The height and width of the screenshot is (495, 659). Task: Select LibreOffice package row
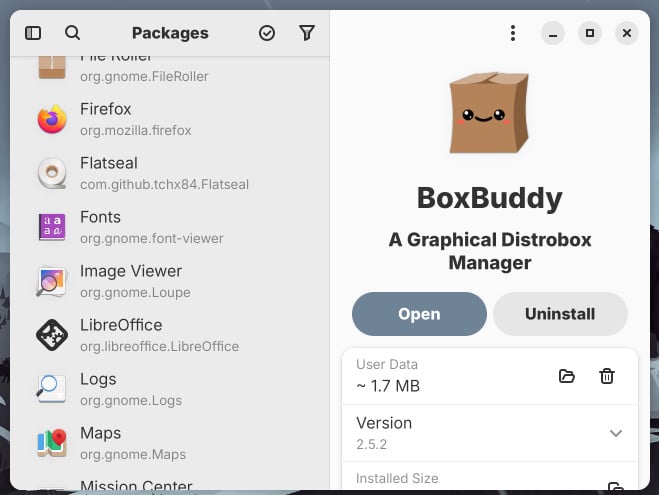(170, 335)
